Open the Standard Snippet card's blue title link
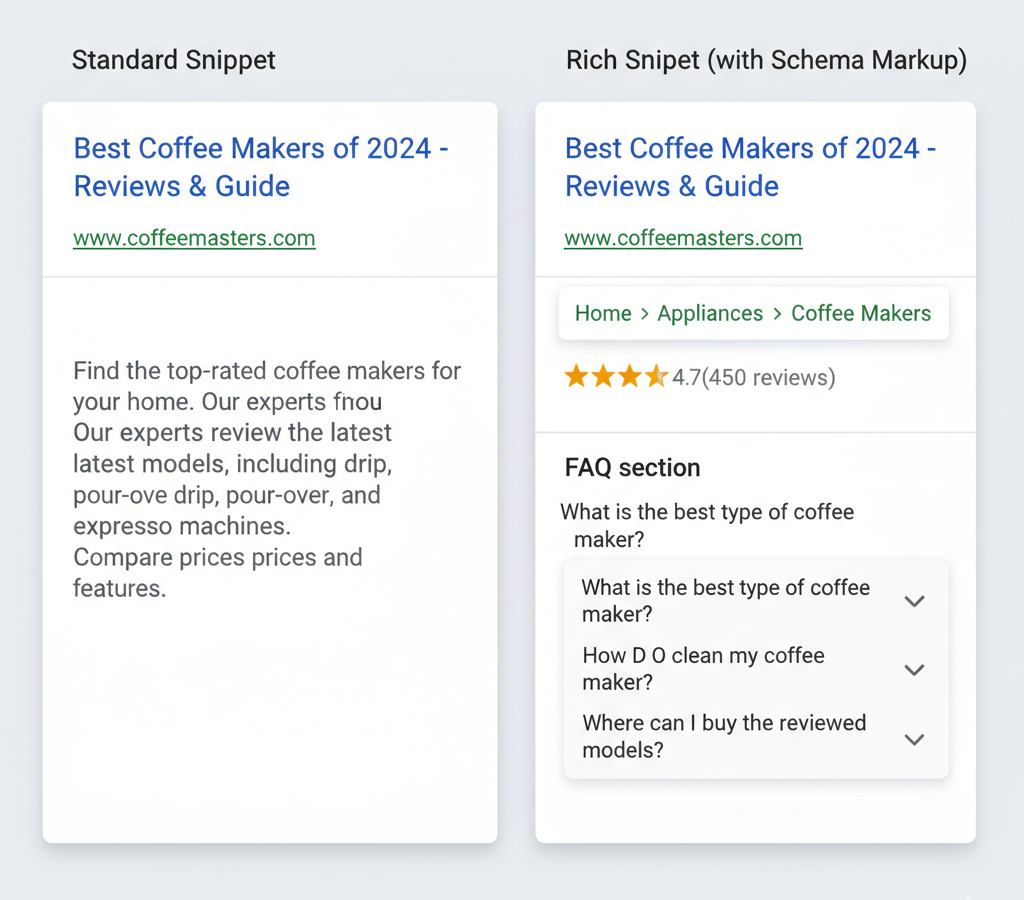 pos(261,167)
